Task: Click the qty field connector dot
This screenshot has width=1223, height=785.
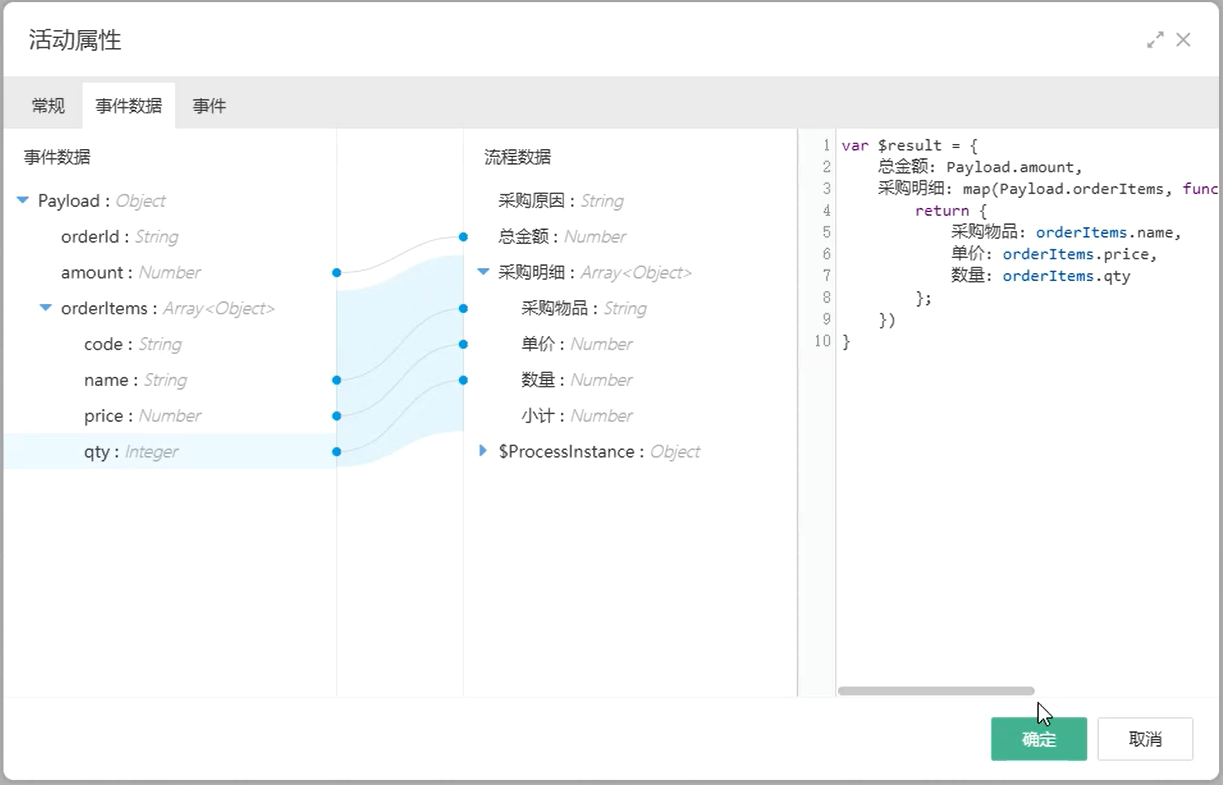Action: [x=337, y=452]
